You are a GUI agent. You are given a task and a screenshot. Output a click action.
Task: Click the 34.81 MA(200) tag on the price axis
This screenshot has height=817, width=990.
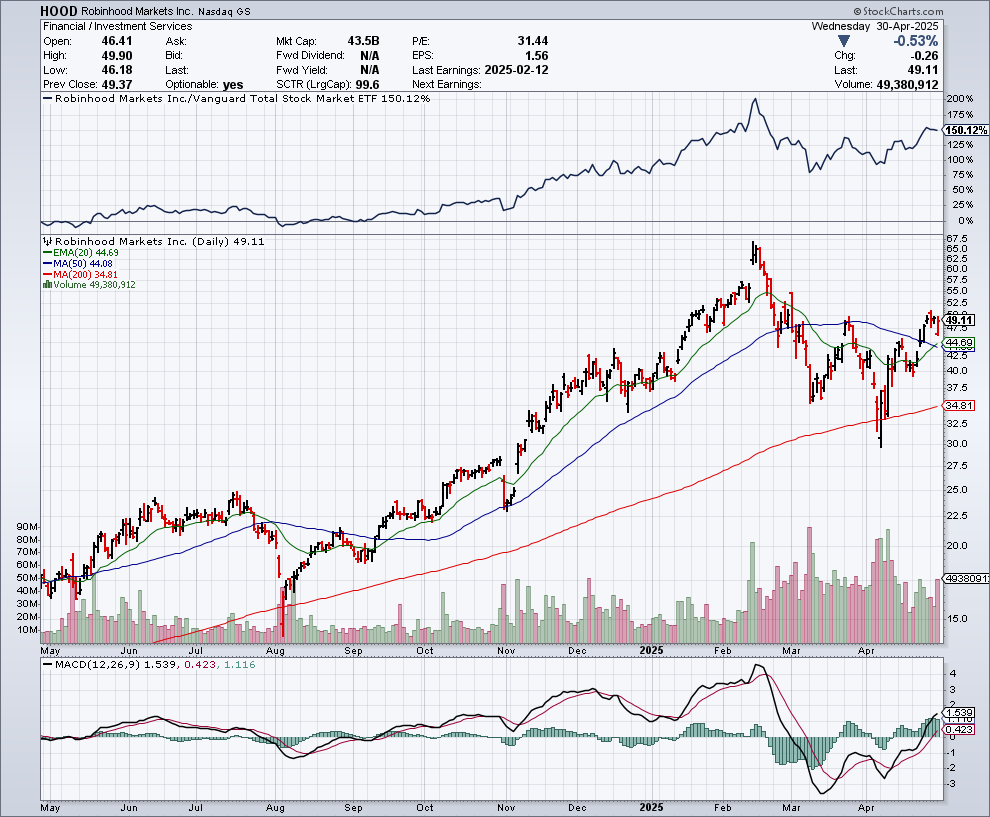959,405
